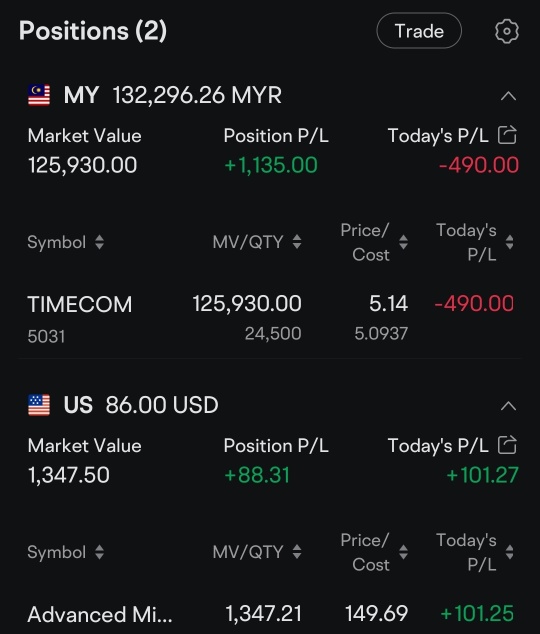Screen dimensions: 540x634
Task: Tap the United States flag icon
Action: [39, 405]
